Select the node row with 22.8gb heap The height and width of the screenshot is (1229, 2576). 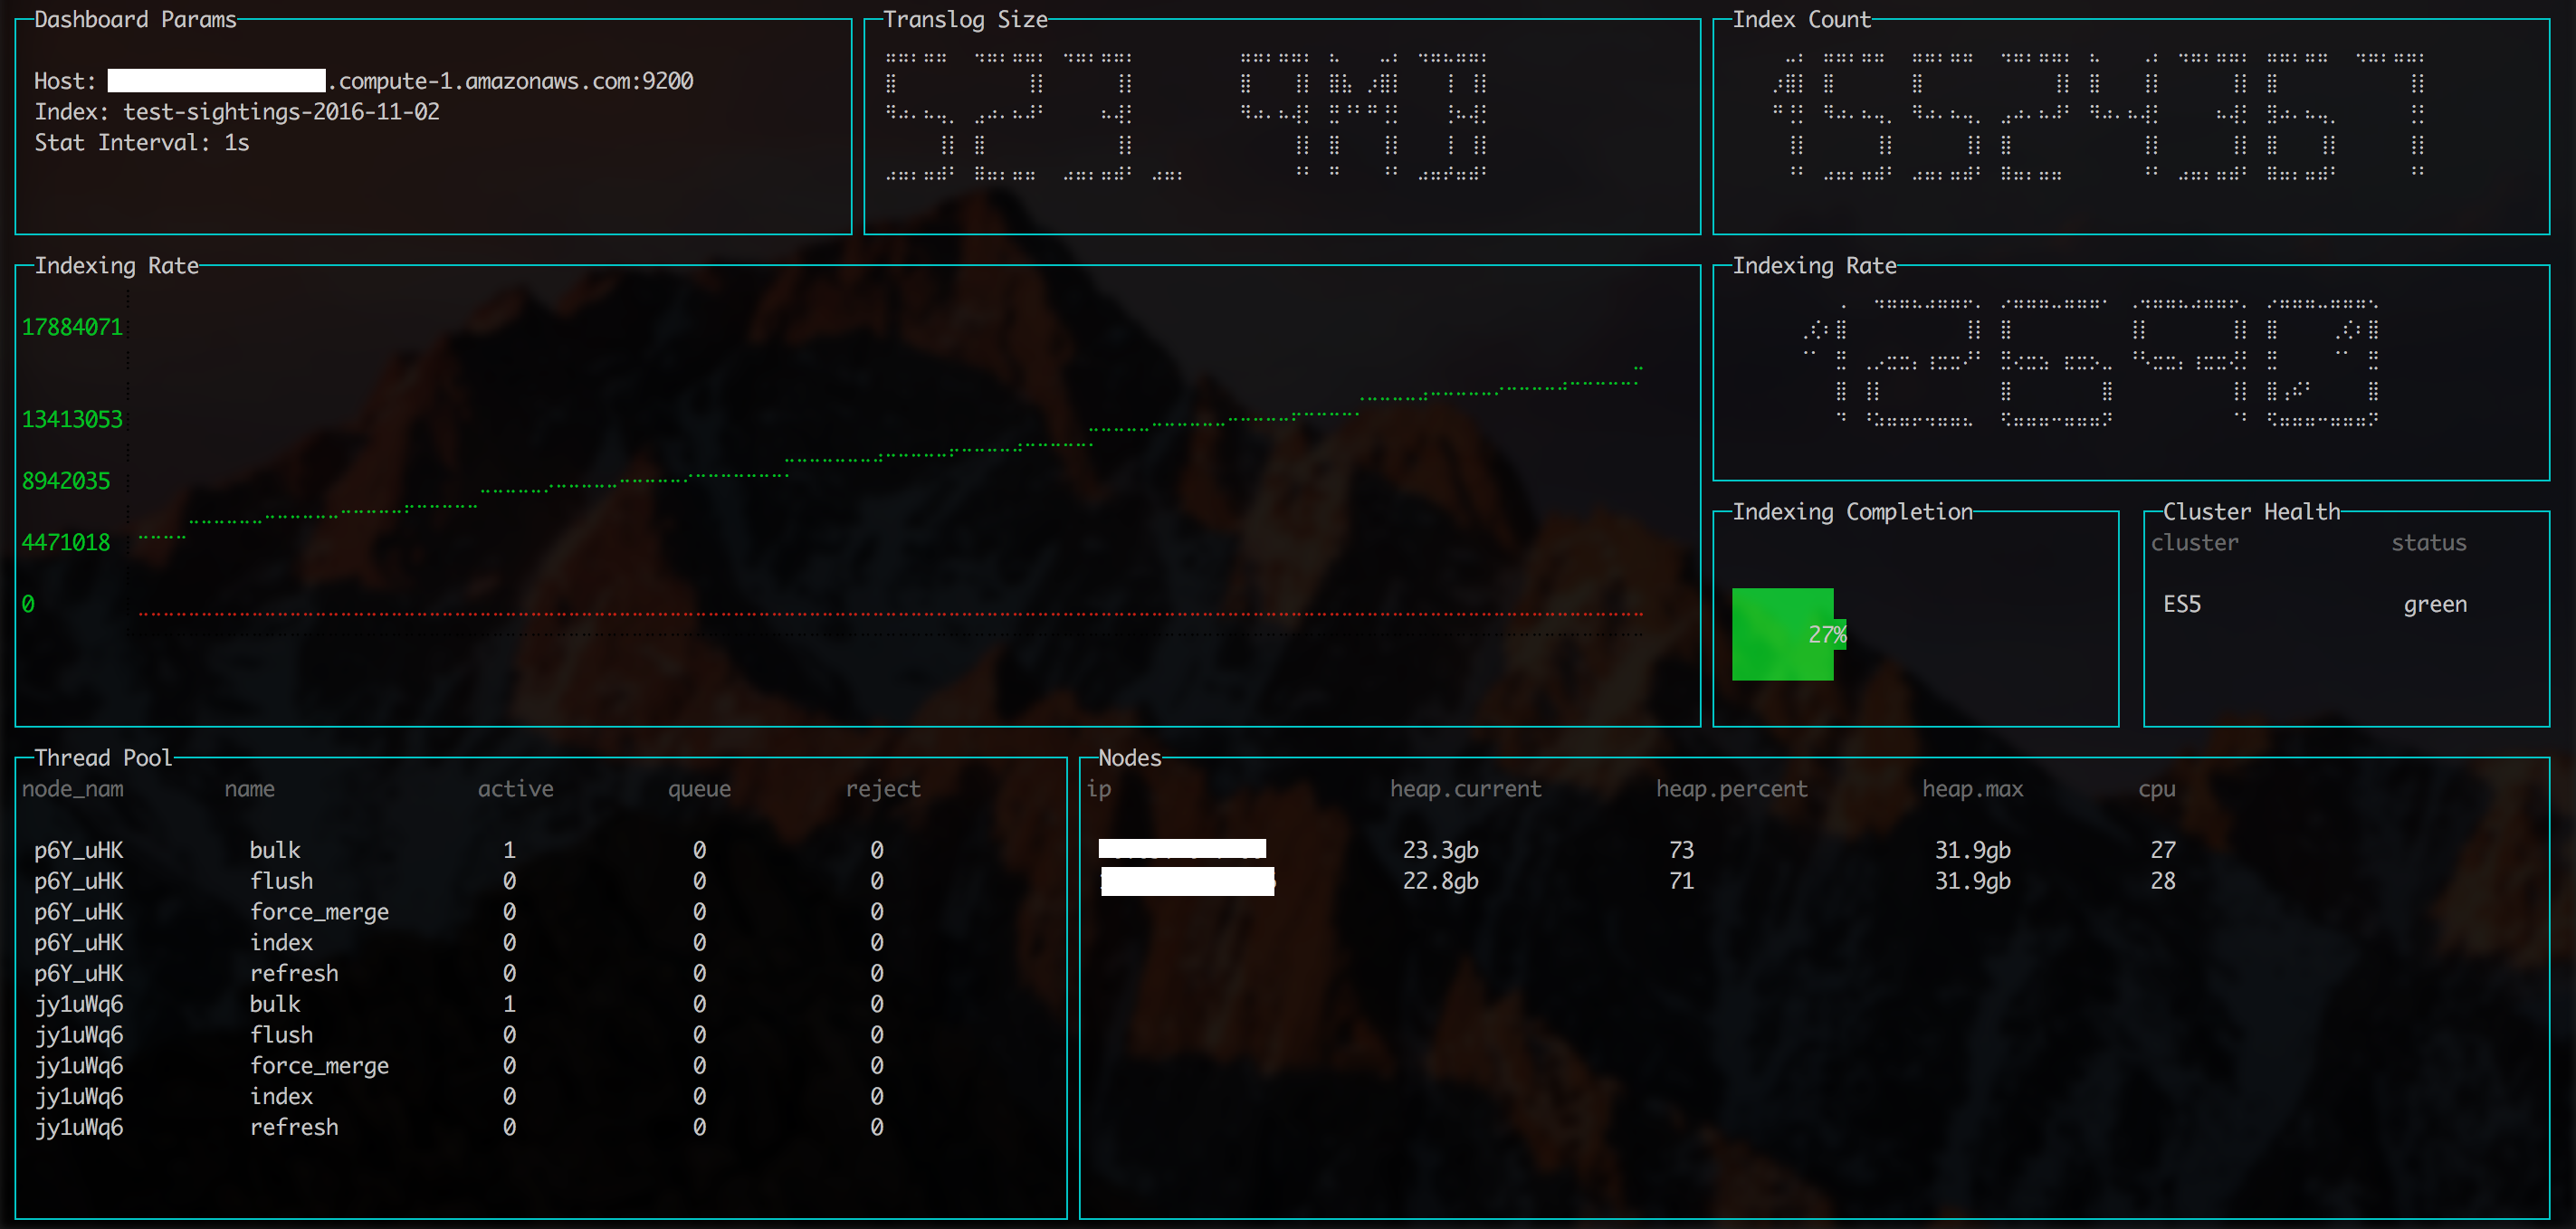click(x=1440, y=881)
